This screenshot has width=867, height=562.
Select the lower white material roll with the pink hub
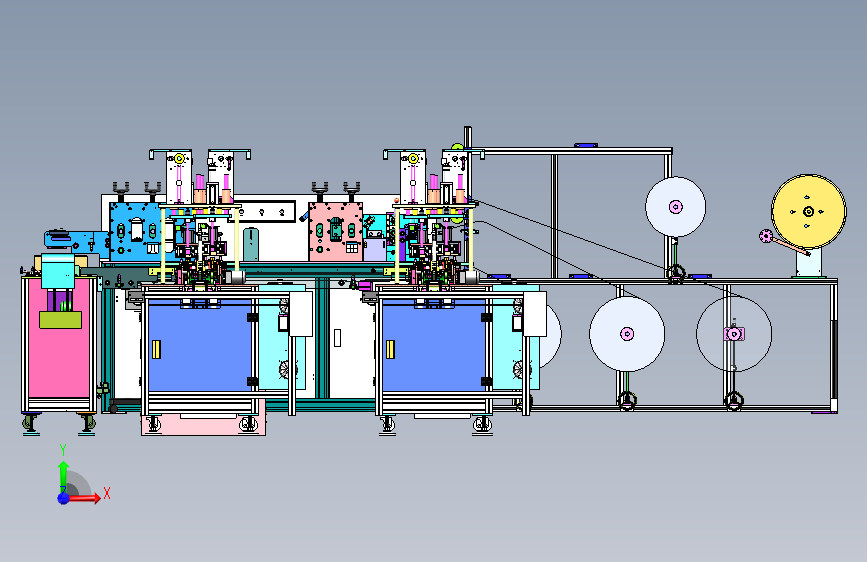[627, 334]
